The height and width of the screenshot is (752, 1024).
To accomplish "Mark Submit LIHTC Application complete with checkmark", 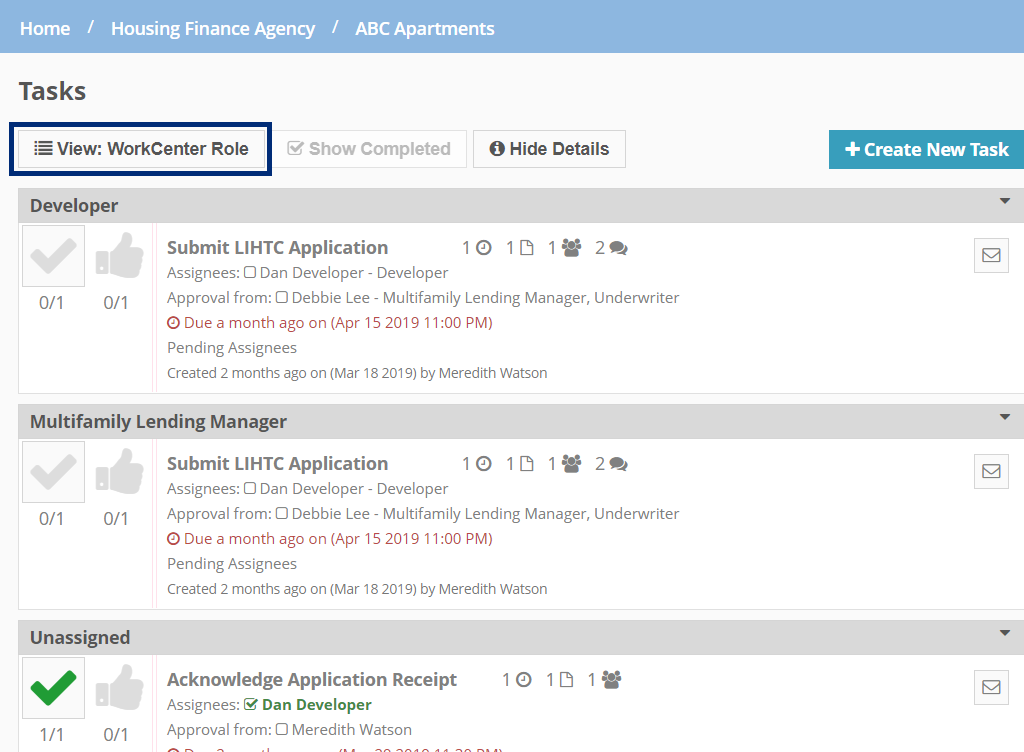I will tap(52, 255).
